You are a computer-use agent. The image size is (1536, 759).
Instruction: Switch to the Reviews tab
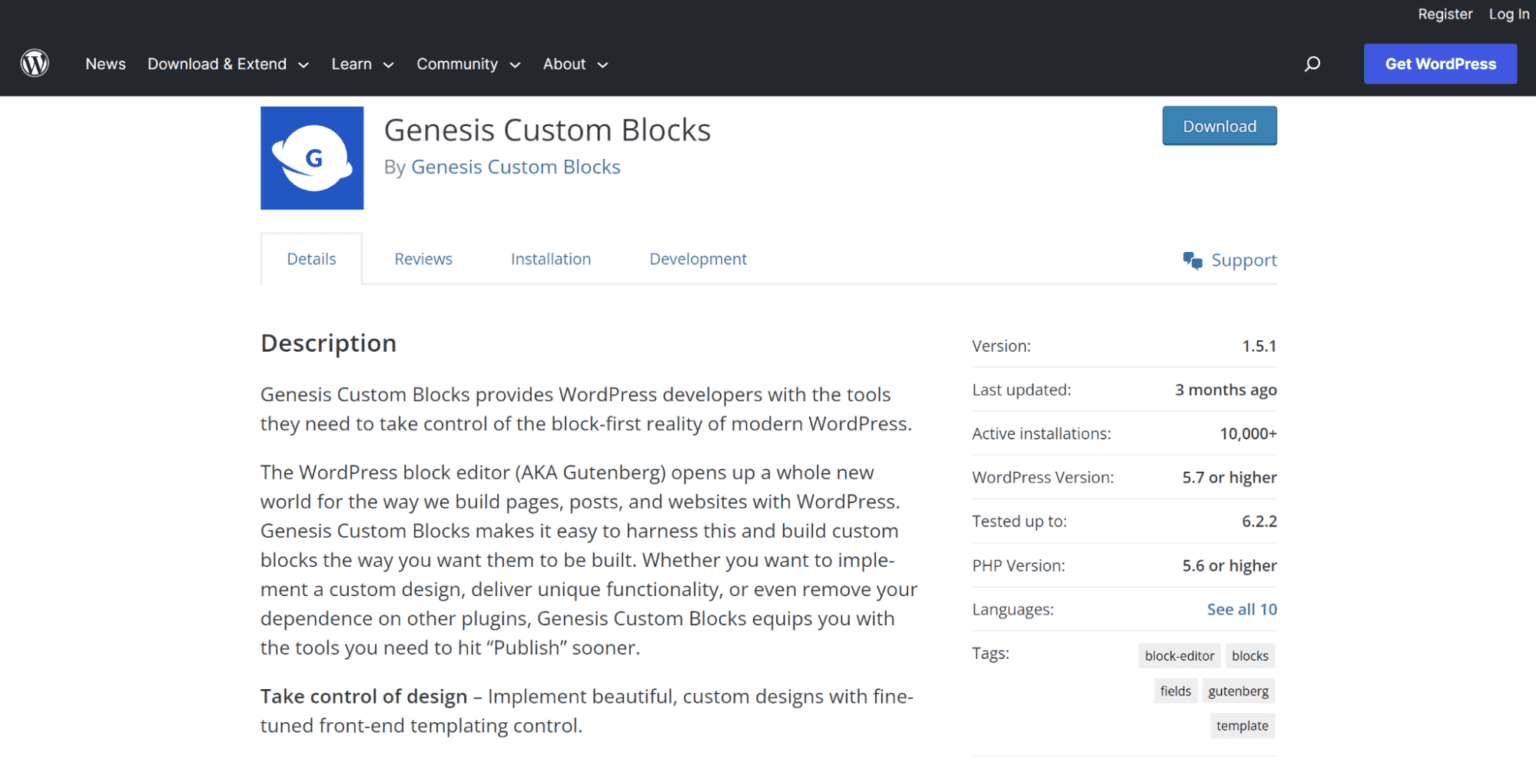[423, 258]
